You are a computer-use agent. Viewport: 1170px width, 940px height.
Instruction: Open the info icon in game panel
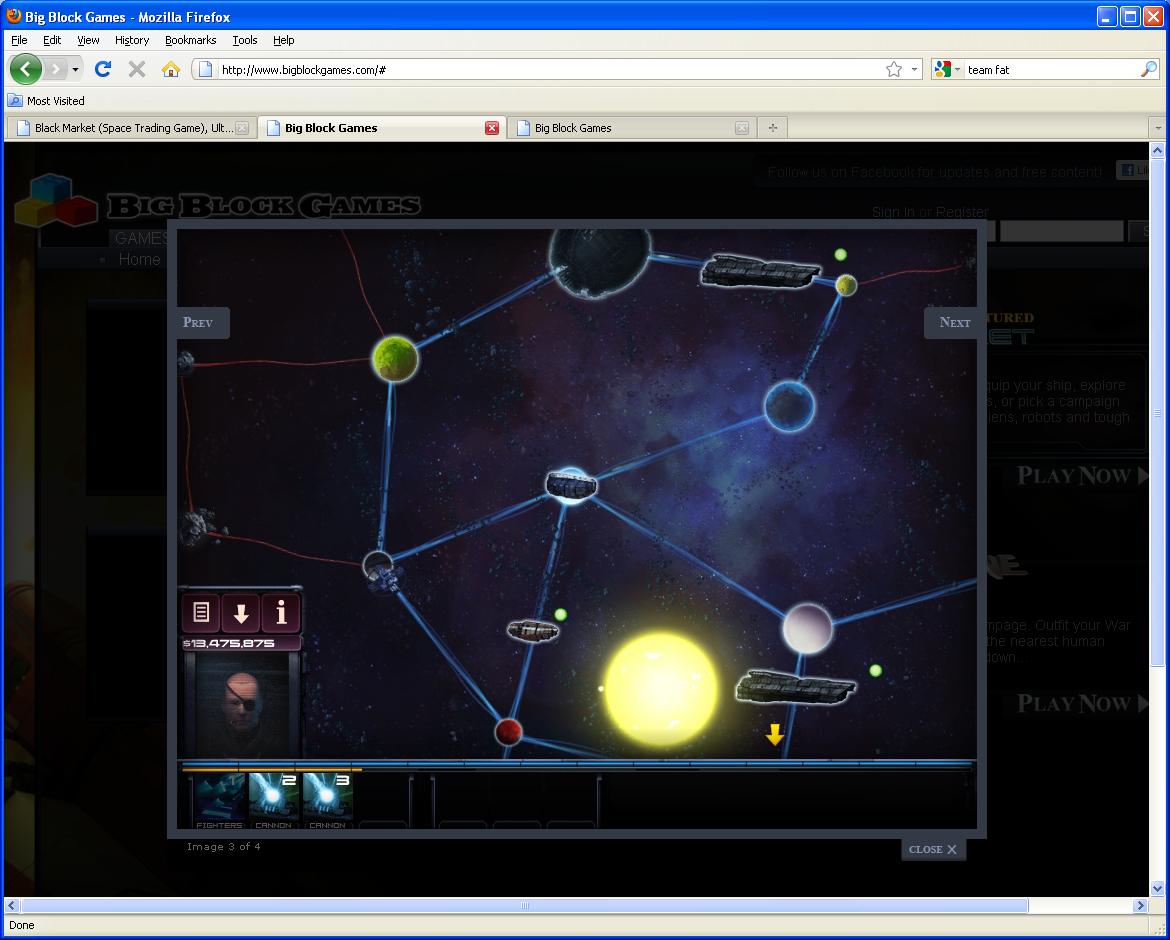pyautogui.click(x=281, y=612)
